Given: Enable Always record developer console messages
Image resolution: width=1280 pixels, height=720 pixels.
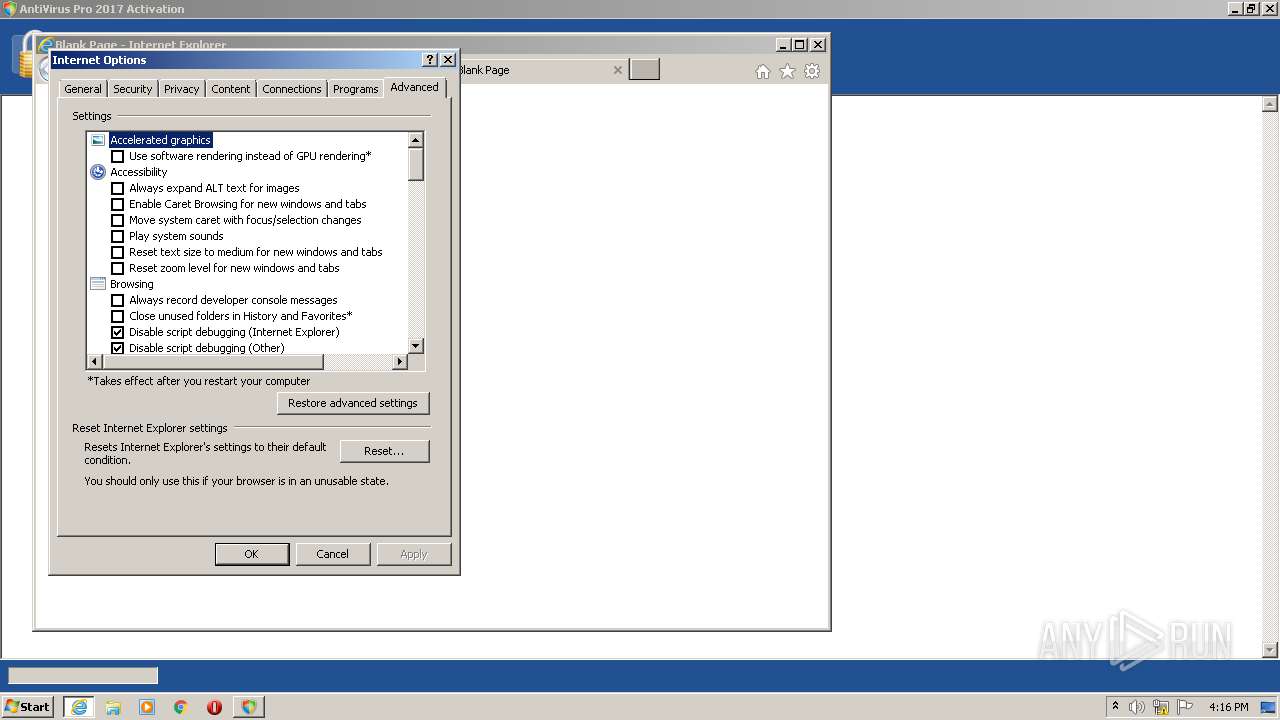Looking at the screenshot, I should 117,300.
